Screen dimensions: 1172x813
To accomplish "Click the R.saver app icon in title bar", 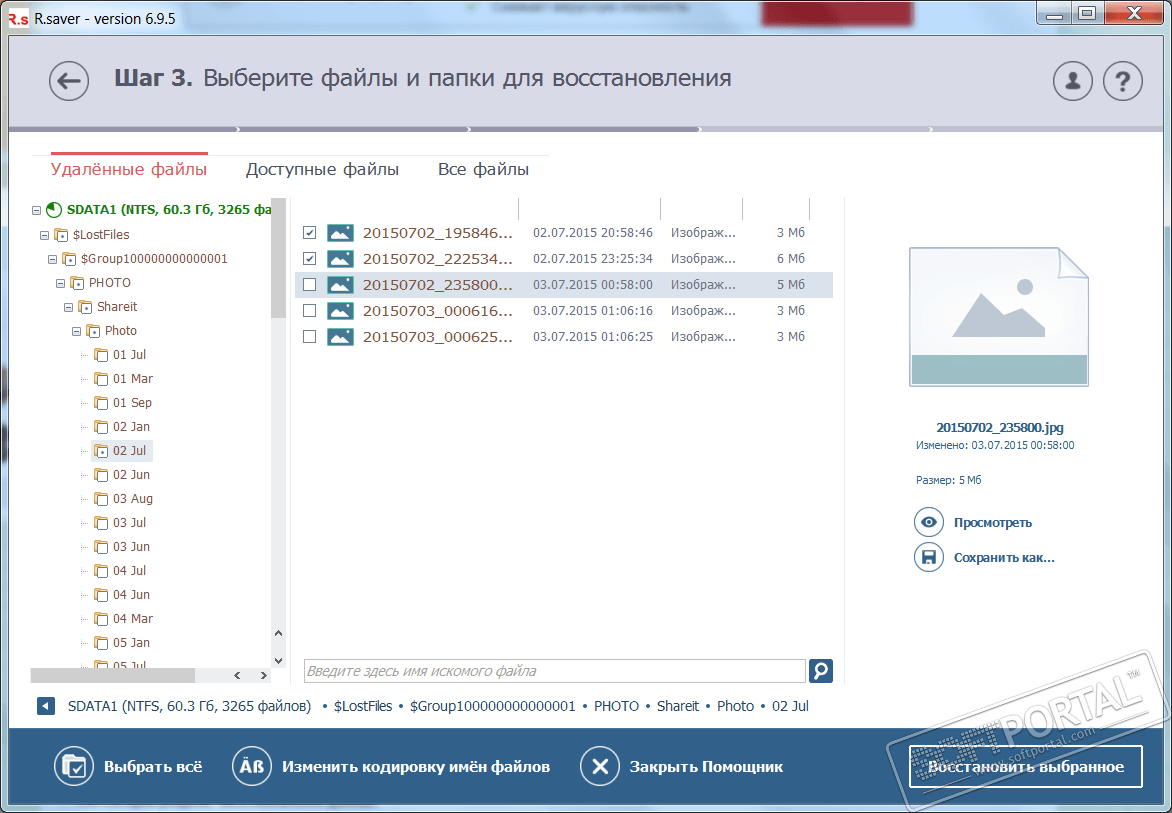I will point(19,19).
